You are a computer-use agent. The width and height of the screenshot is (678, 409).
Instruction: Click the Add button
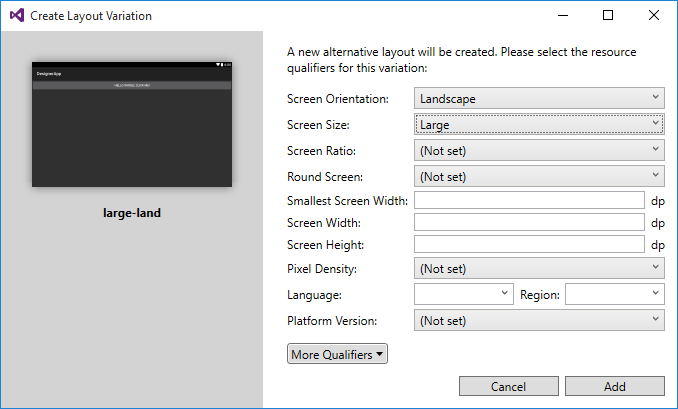[x=614, y=386]
